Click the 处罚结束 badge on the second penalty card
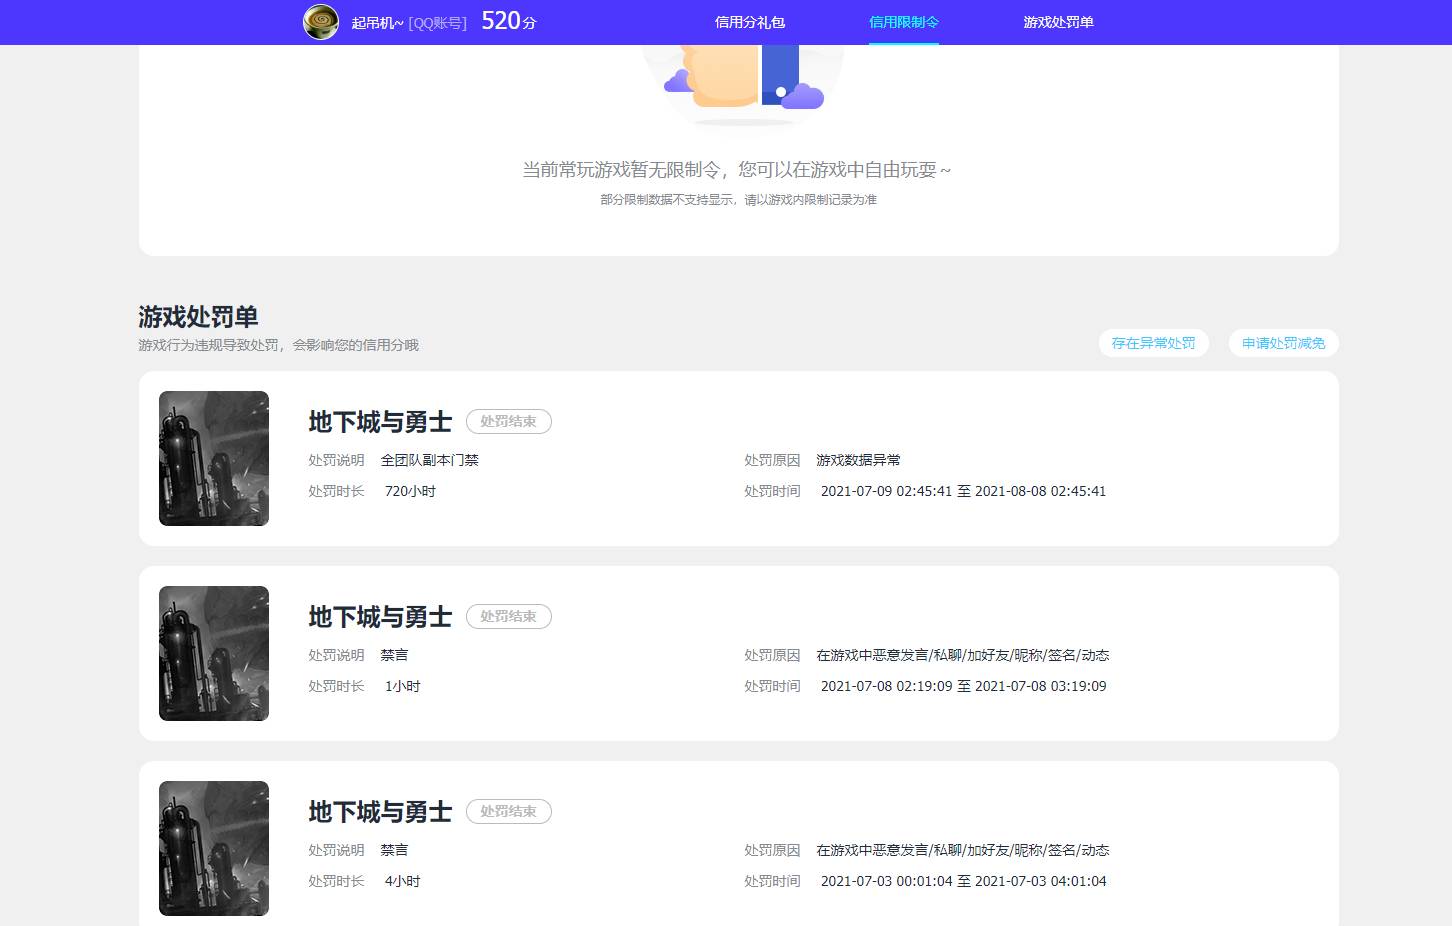This screenshot has height=926, width=1452. (x=509, y=616)
